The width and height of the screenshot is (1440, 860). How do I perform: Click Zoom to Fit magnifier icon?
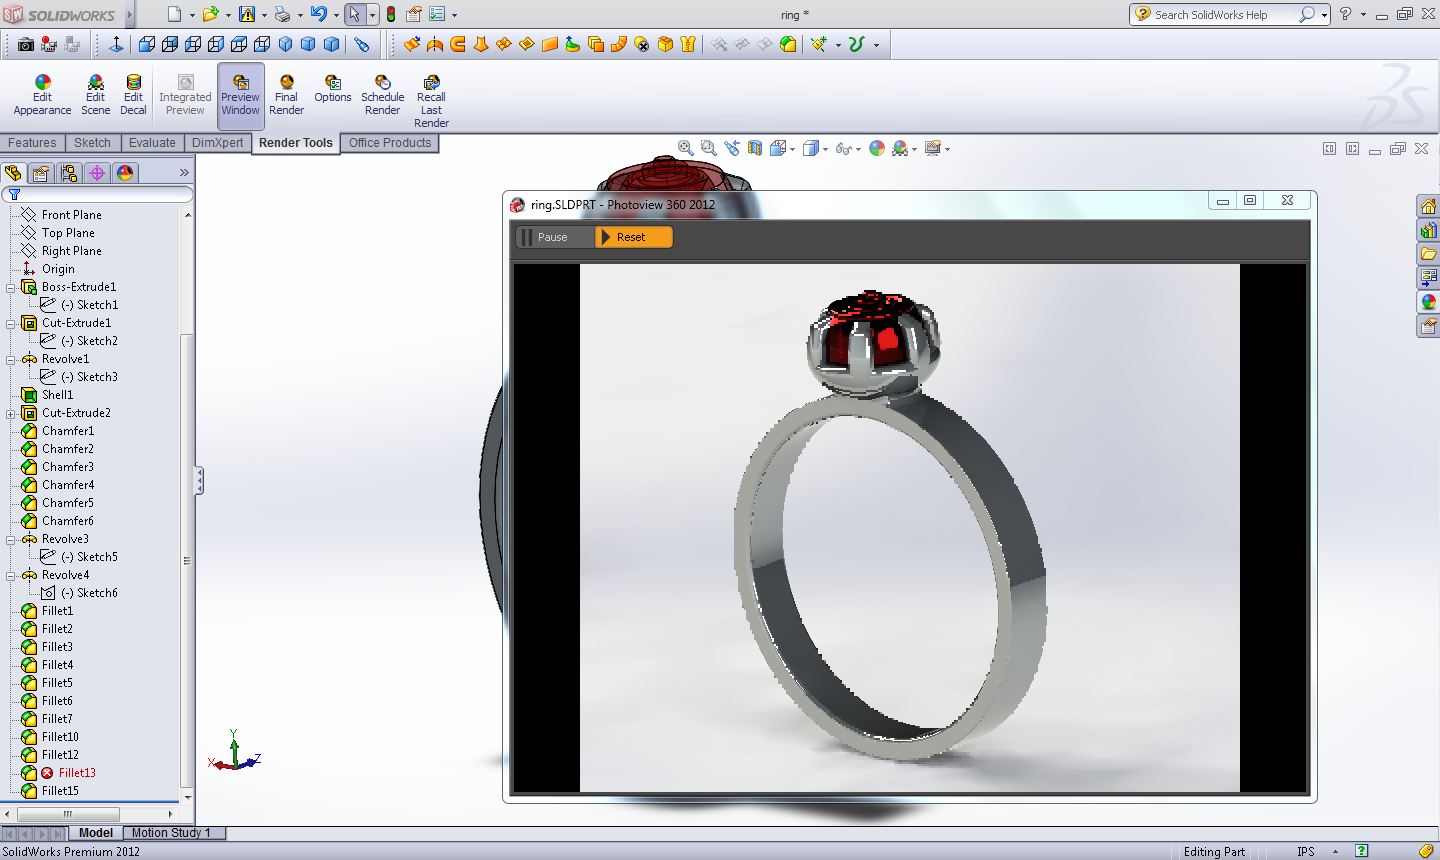tap(685, 148)
